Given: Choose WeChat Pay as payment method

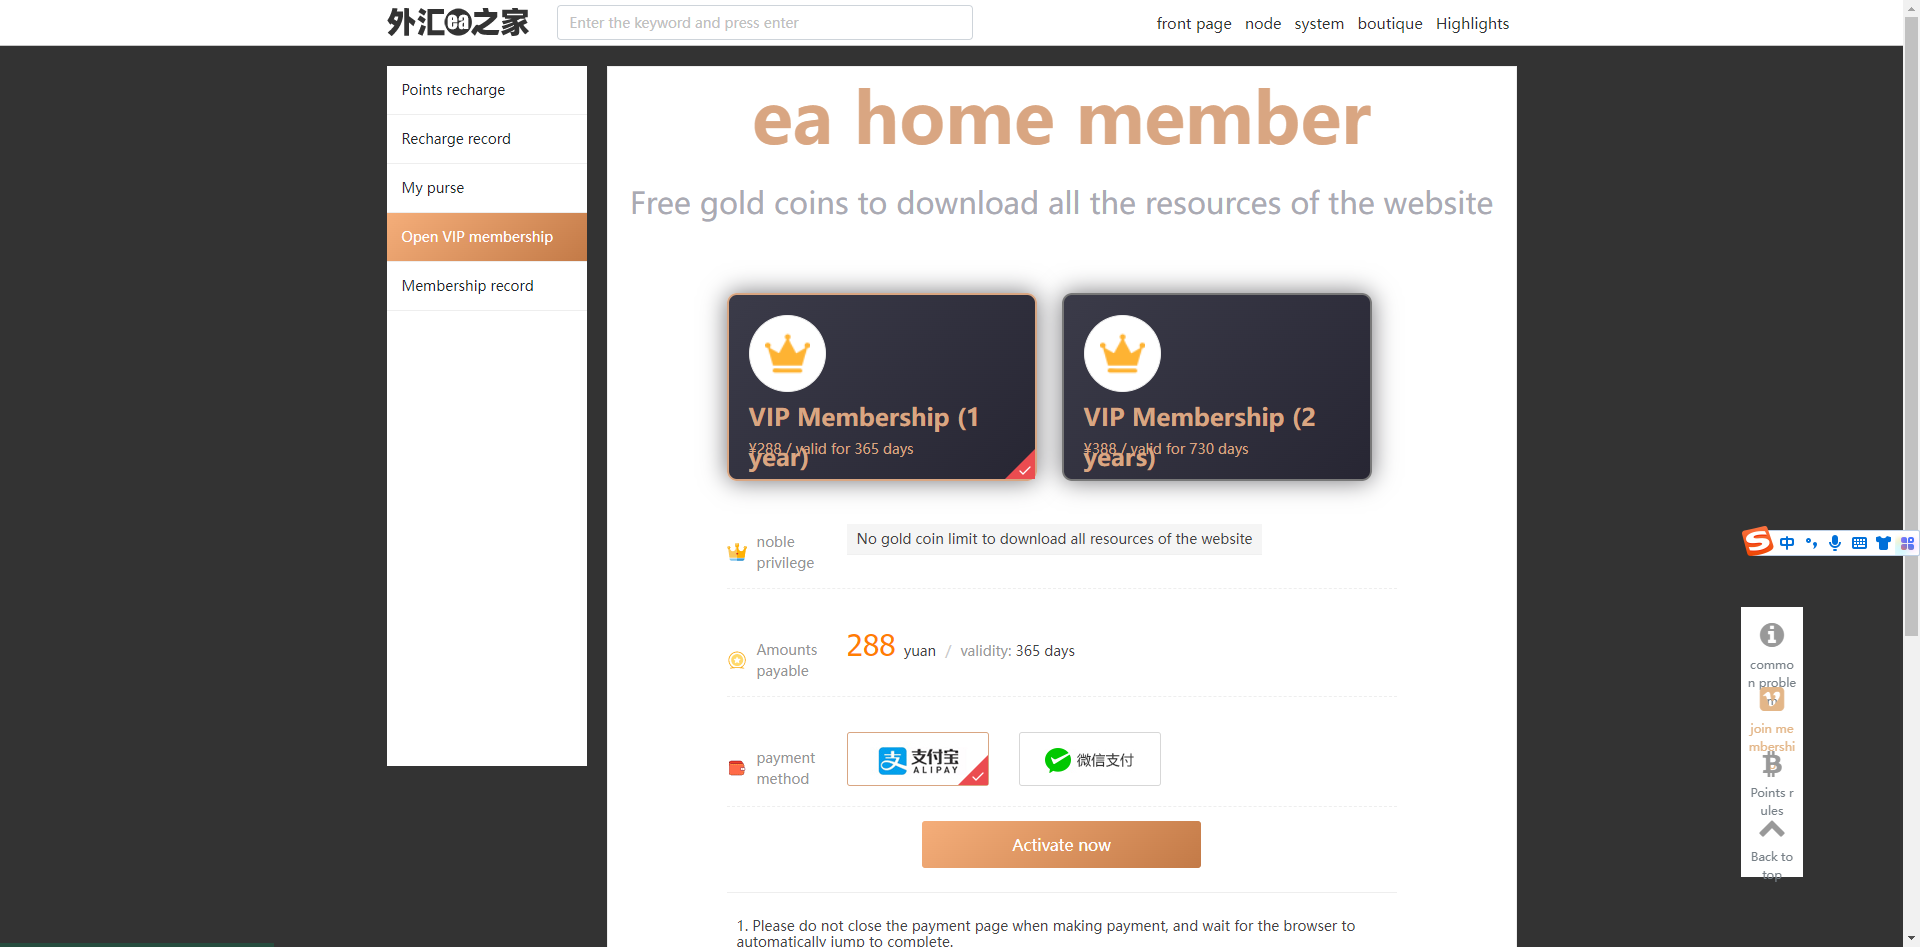Looking at the screenshot, I should pyautogui.click(x=1089, y=759).
